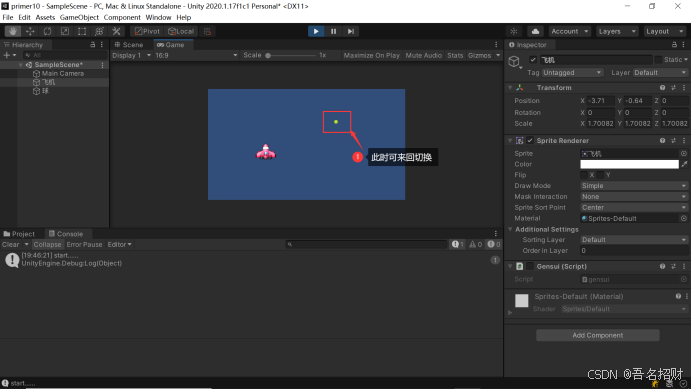The height and width of the screenshot is (389, 692).
Task: Enable Flip X checkbox
Action: [x=584, y=175]
